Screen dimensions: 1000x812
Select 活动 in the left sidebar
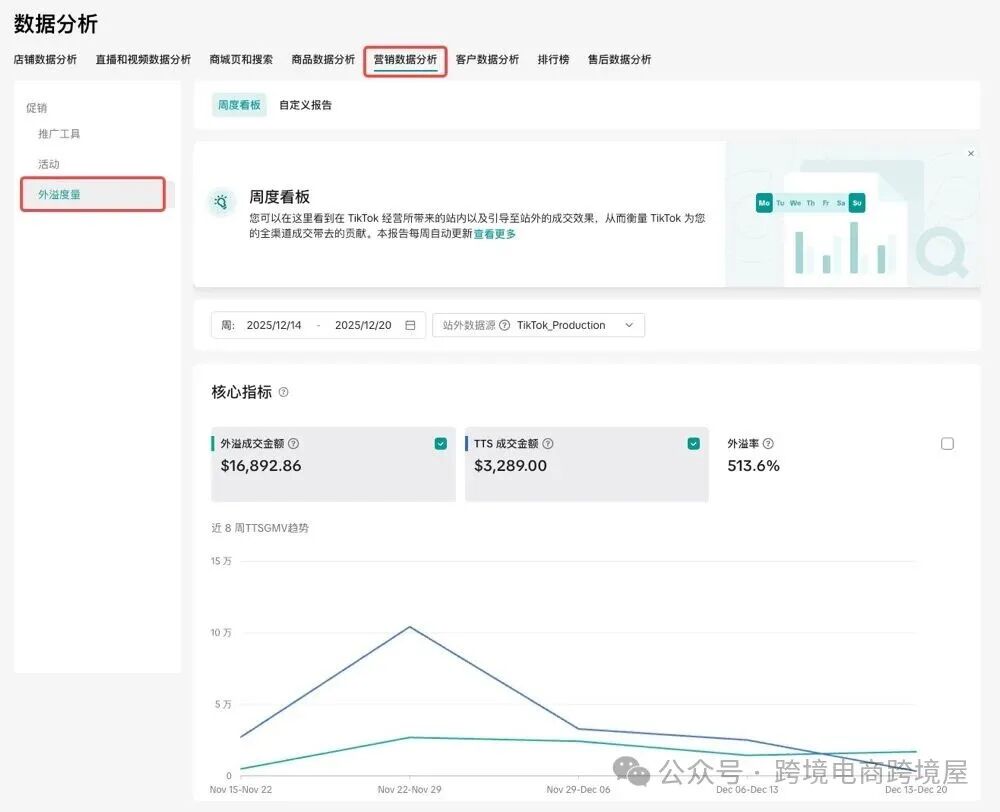click(49, 164)
